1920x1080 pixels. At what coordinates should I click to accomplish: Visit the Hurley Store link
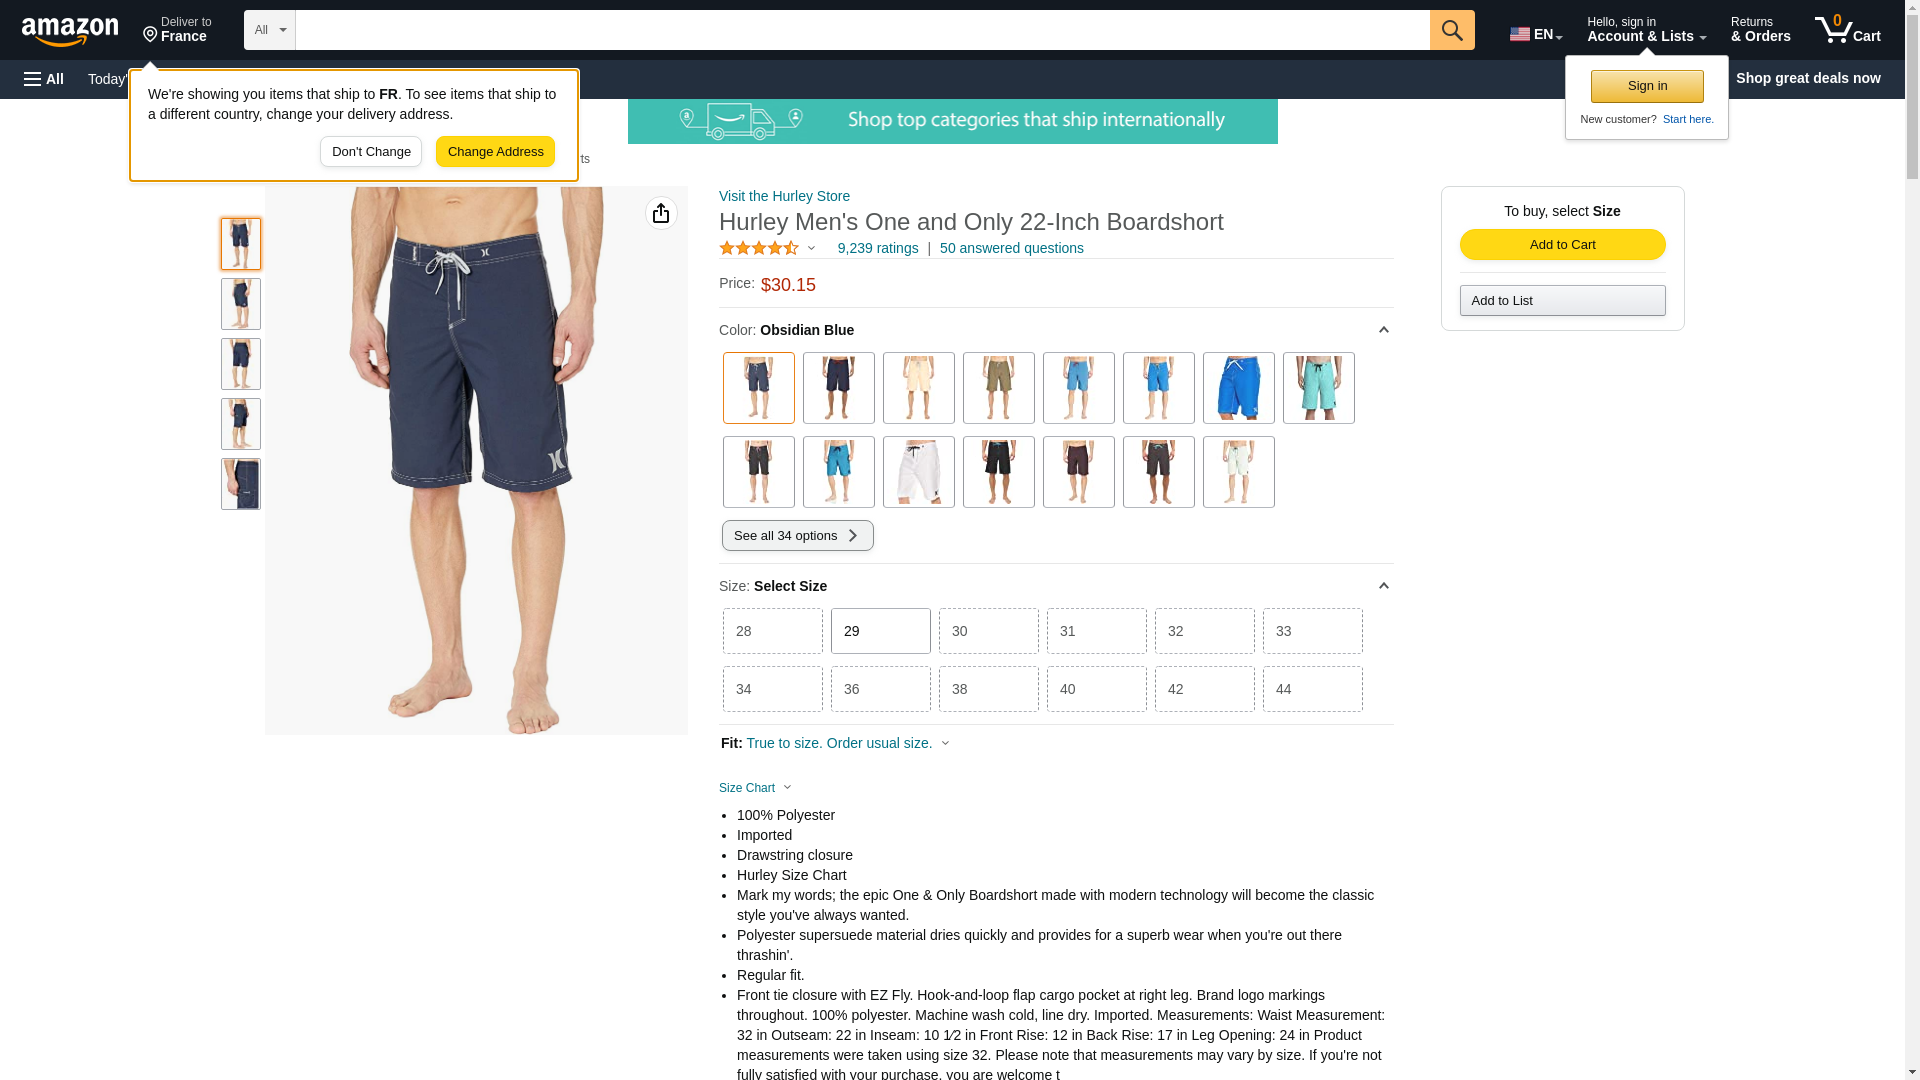pyautogui.click(x=784, y=196)
